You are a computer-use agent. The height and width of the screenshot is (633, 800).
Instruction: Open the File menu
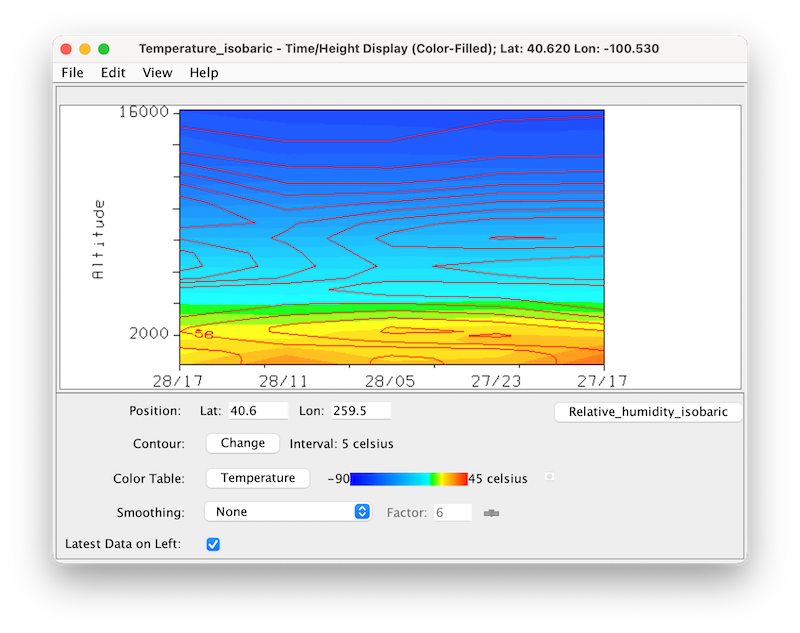[71, 72]
